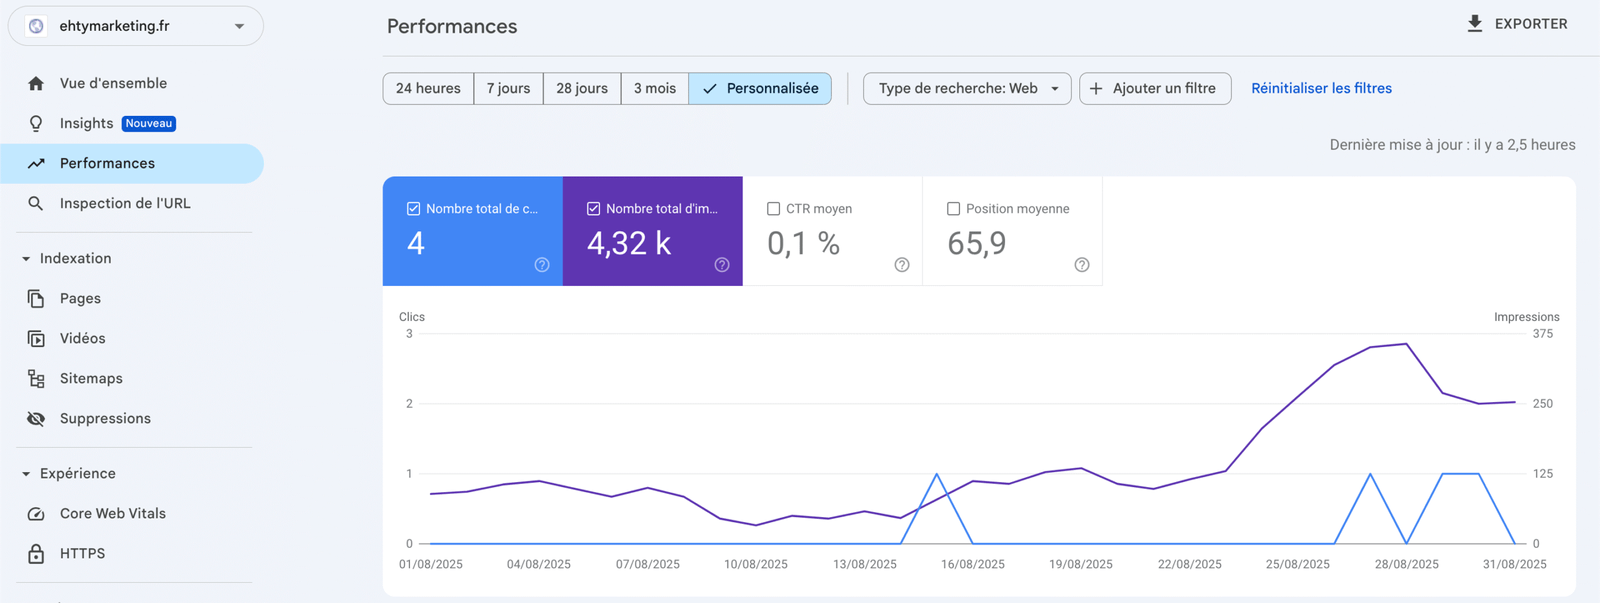Click the HTTPS padlock icon
The image size is (1600, 603).
(36, 553)
